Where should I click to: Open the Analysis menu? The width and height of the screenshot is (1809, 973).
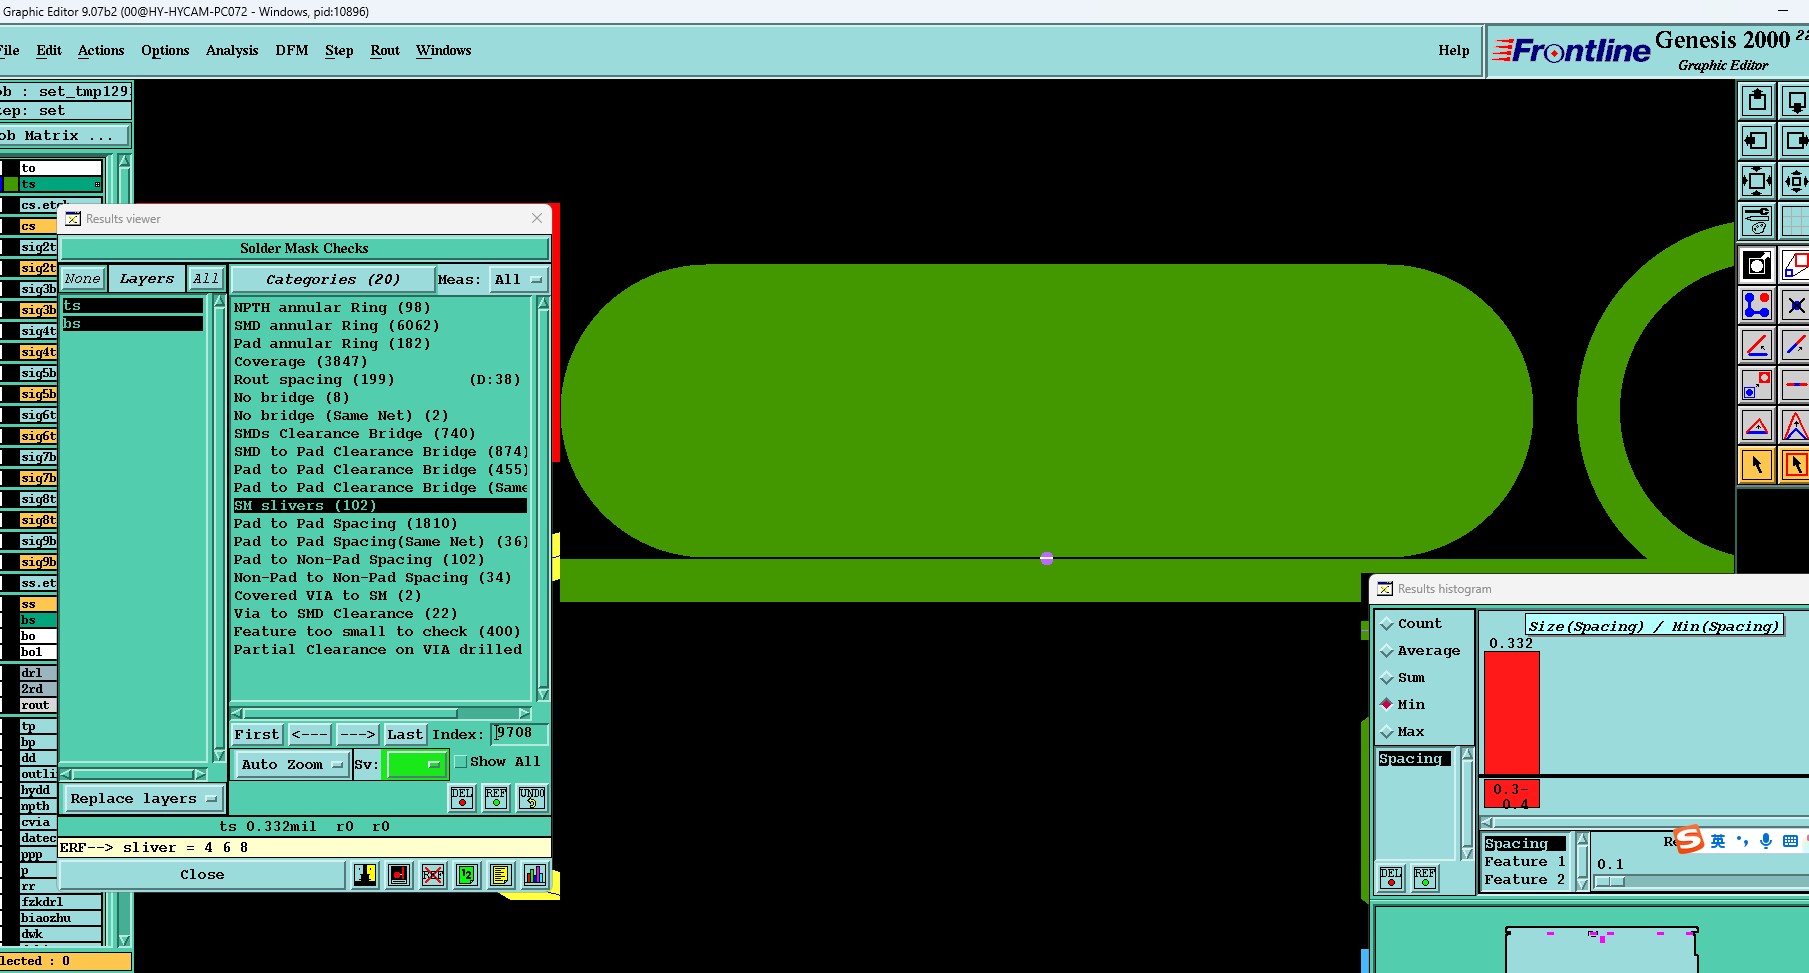(232, 50)
